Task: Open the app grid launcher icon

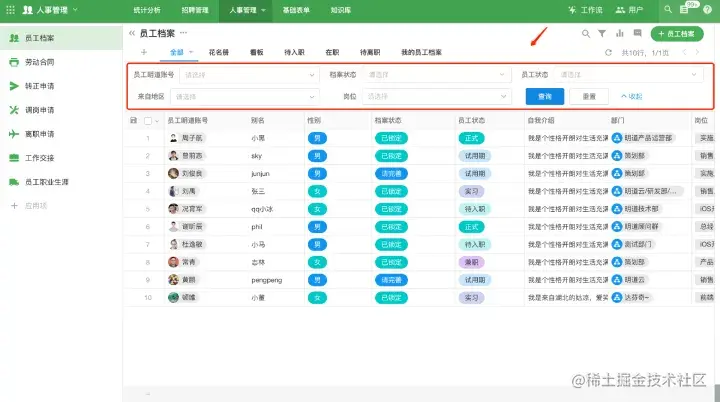Action: (11, 10)
